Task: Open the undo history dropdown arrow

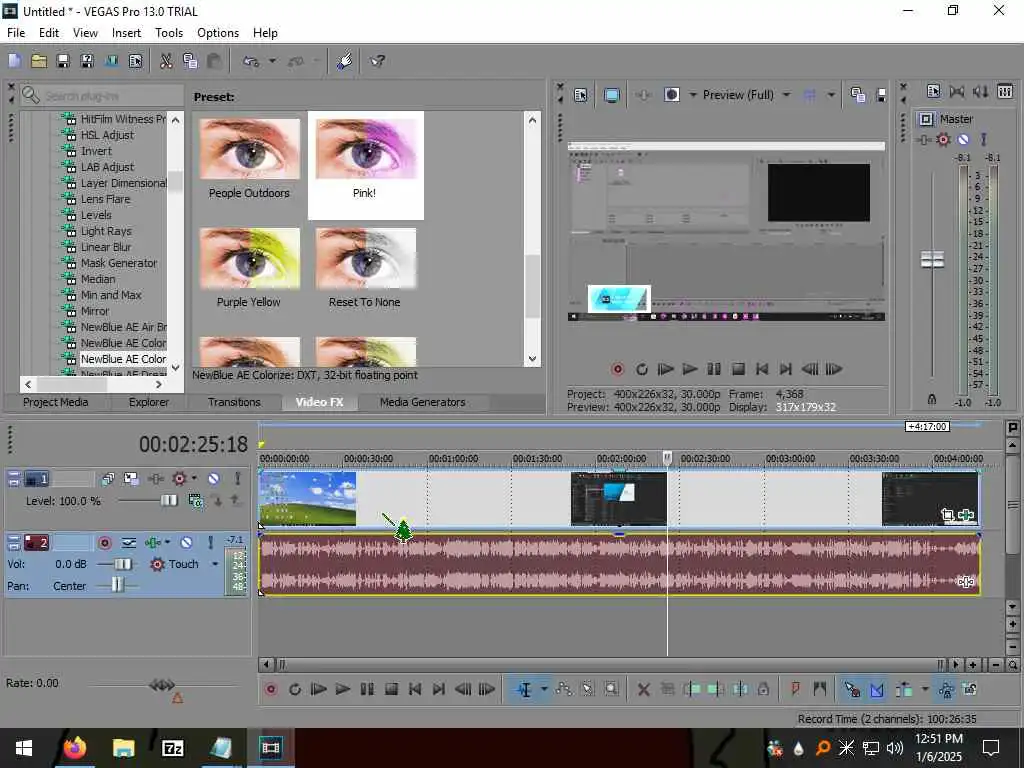Action: click(272, 61)
